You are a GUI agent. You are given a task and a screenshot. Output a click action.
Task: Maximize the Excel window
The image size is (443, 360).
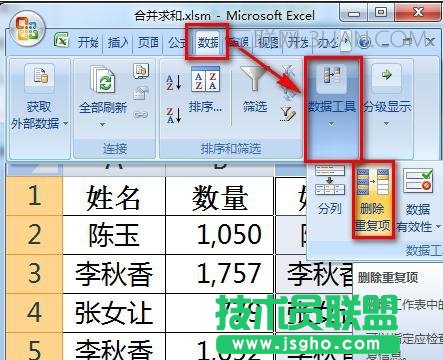point(381,13)
